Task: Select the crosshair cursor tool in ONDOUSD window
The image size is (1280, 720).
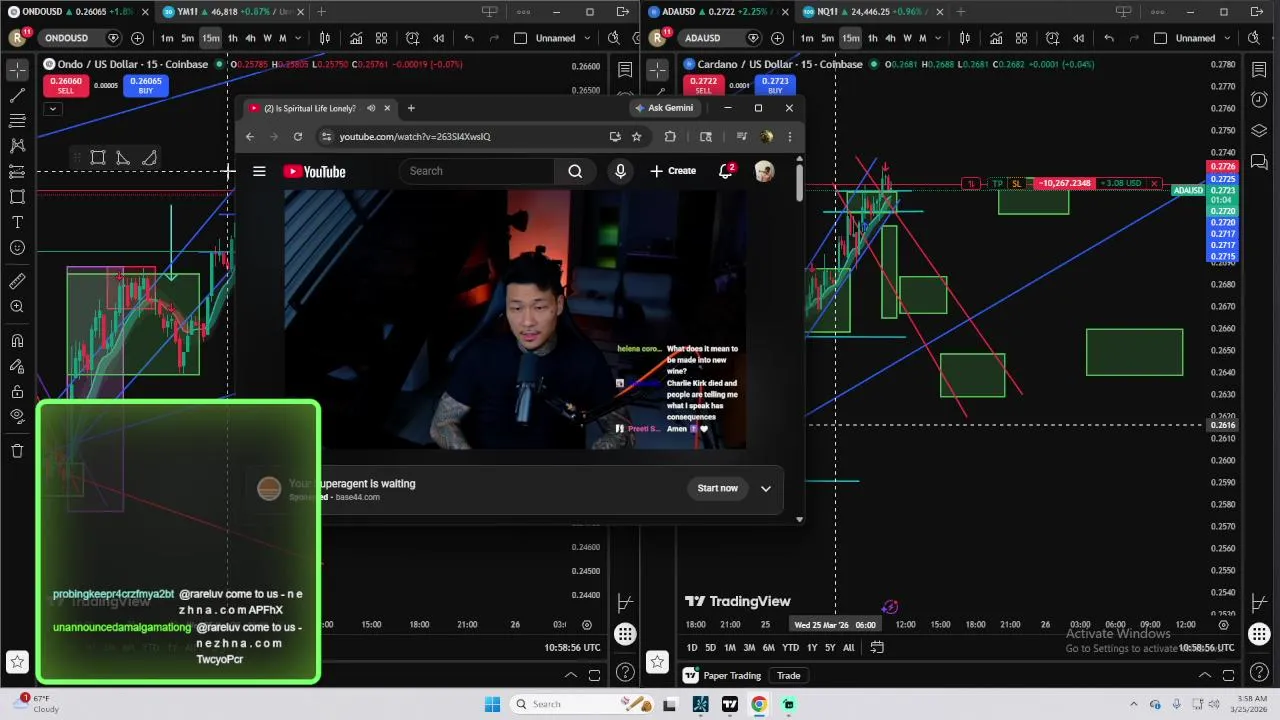Action: [x=17, y=70]
